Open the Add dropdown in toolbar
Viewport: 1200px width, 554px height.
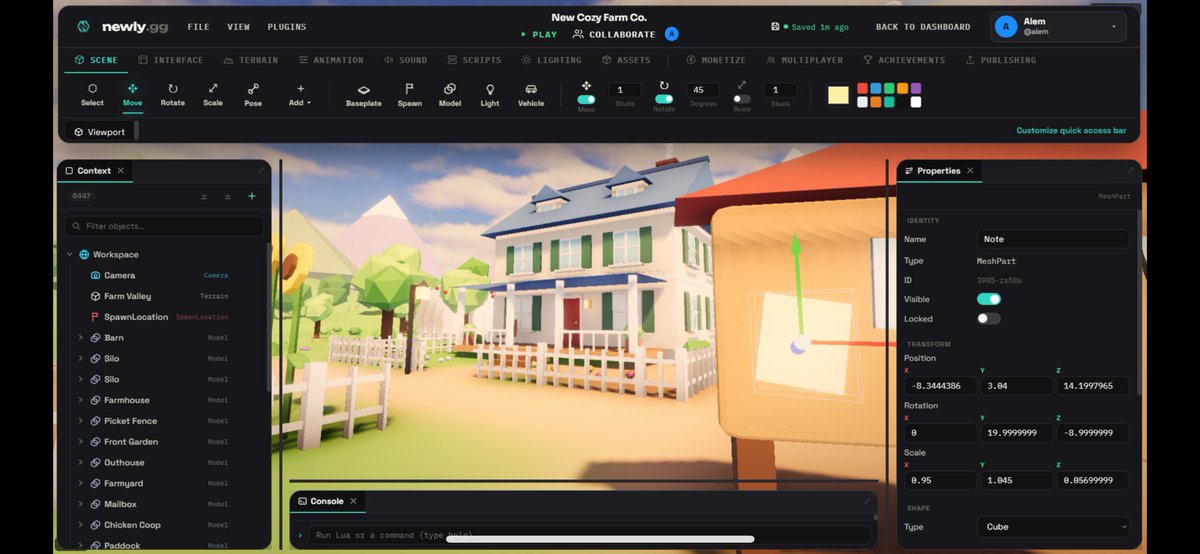coord(300,95)
